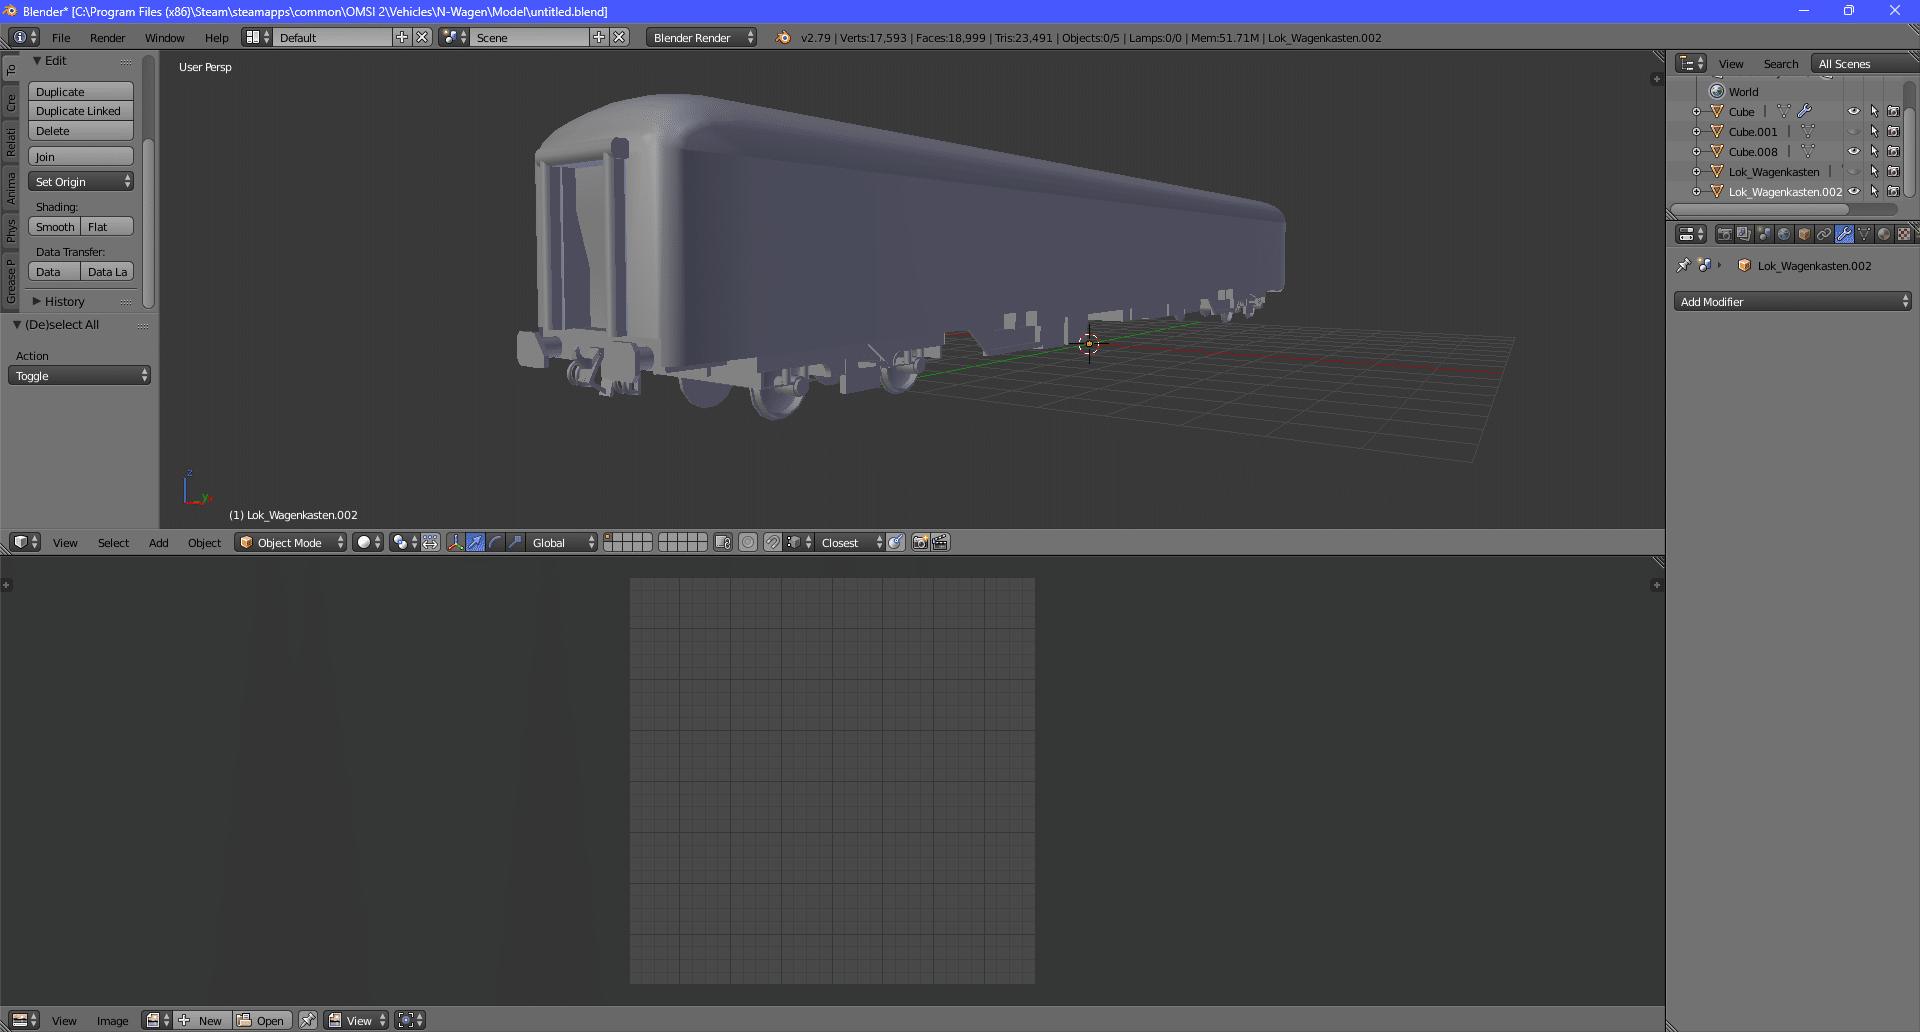Disable rendering for Lok_Wagenkasten.002
Image resolution: width=1920 pixels, height=1032 pixels.
click(x=1893, y=191)
